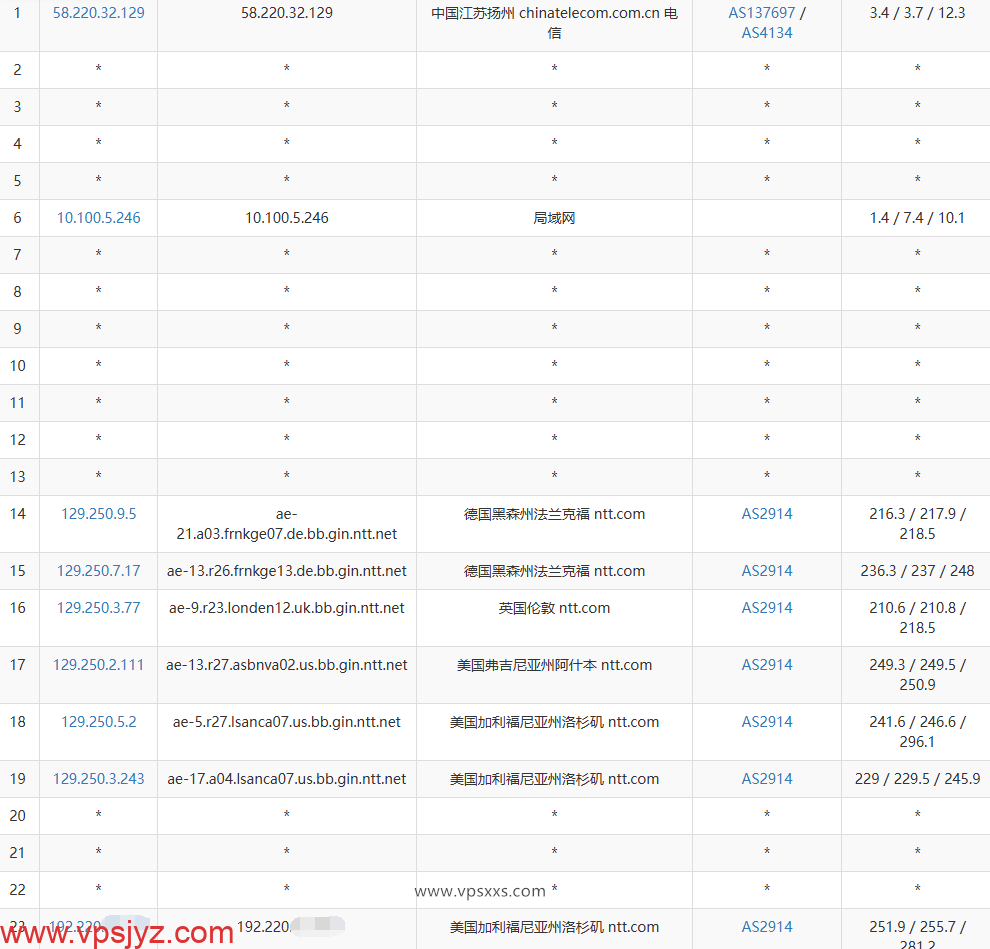Select hostname ae-13.r27.asbnva02.us.bb.gin.ntt.net
990x949 pixels.
pos(287,665)
